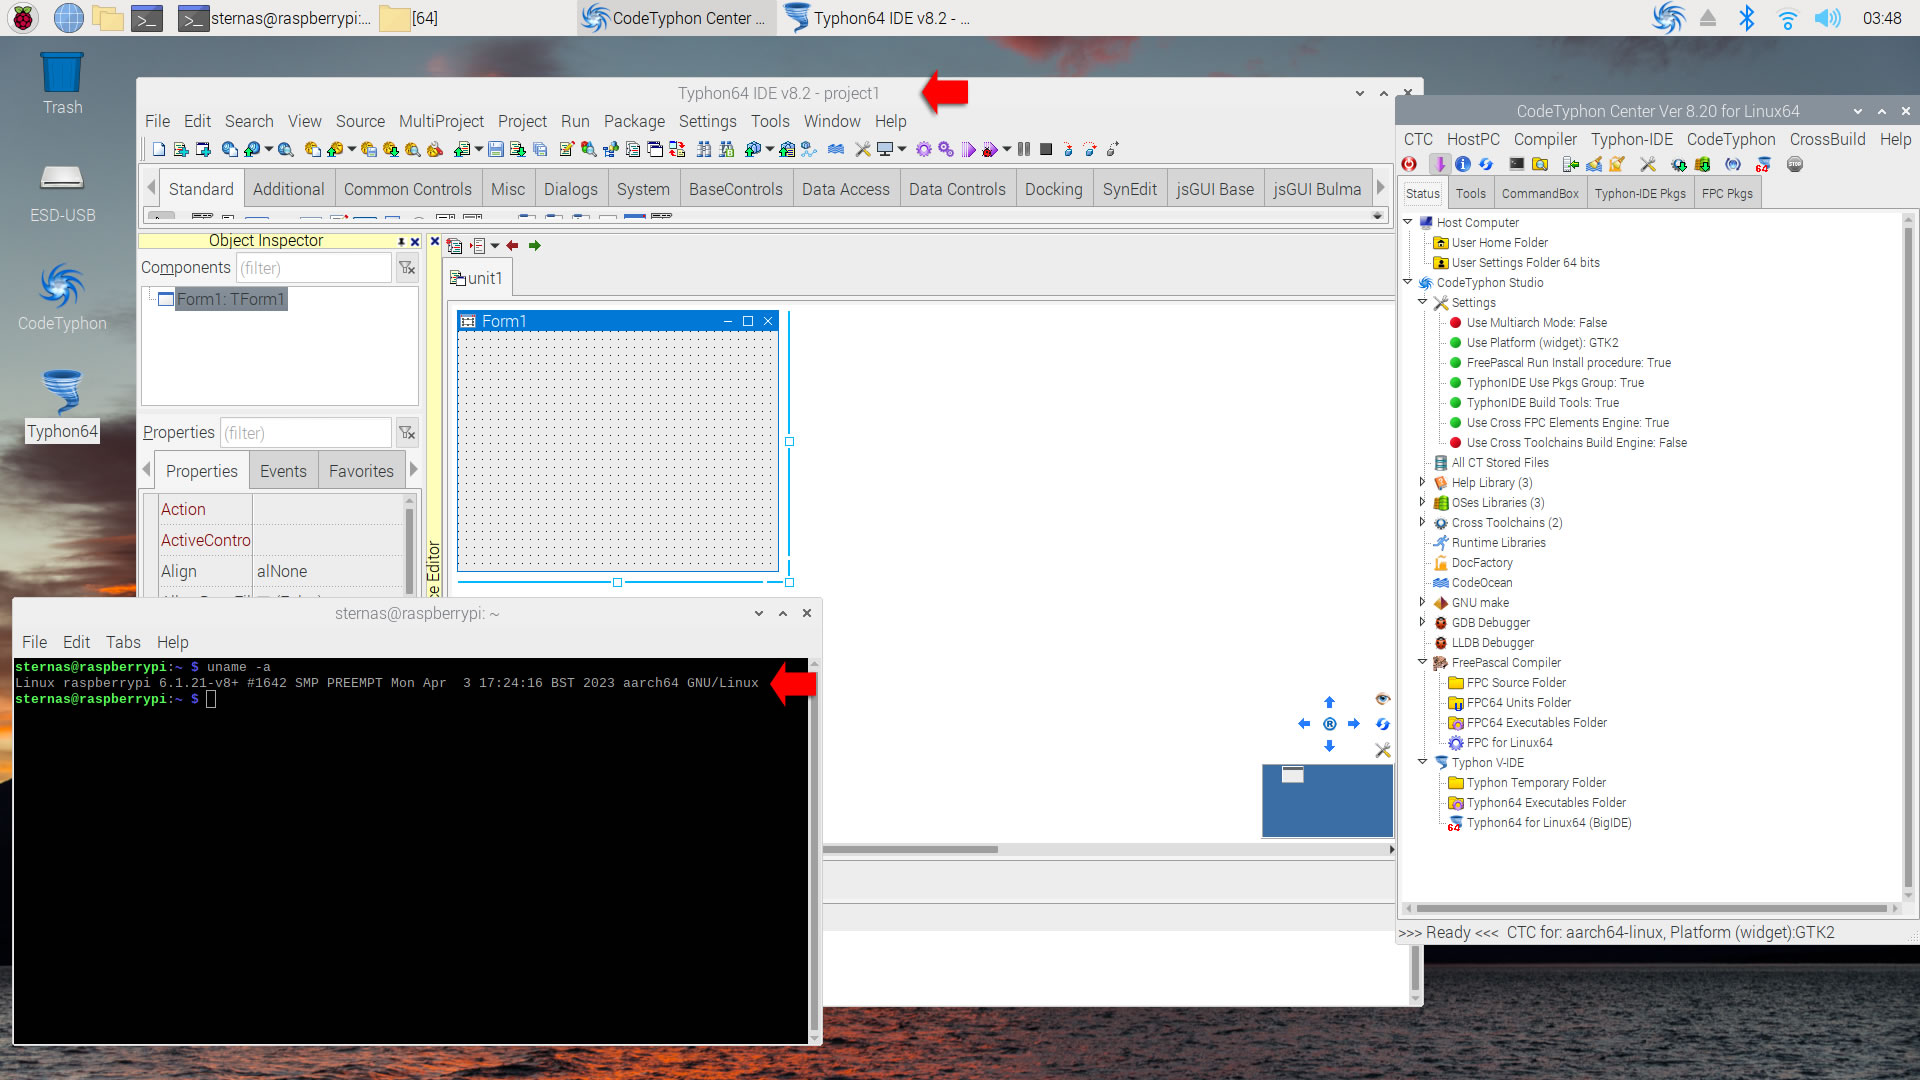Click the center R reset navigation button
The image size is (1920, 1080).
pyautogui.click(x=1329, y=724)
